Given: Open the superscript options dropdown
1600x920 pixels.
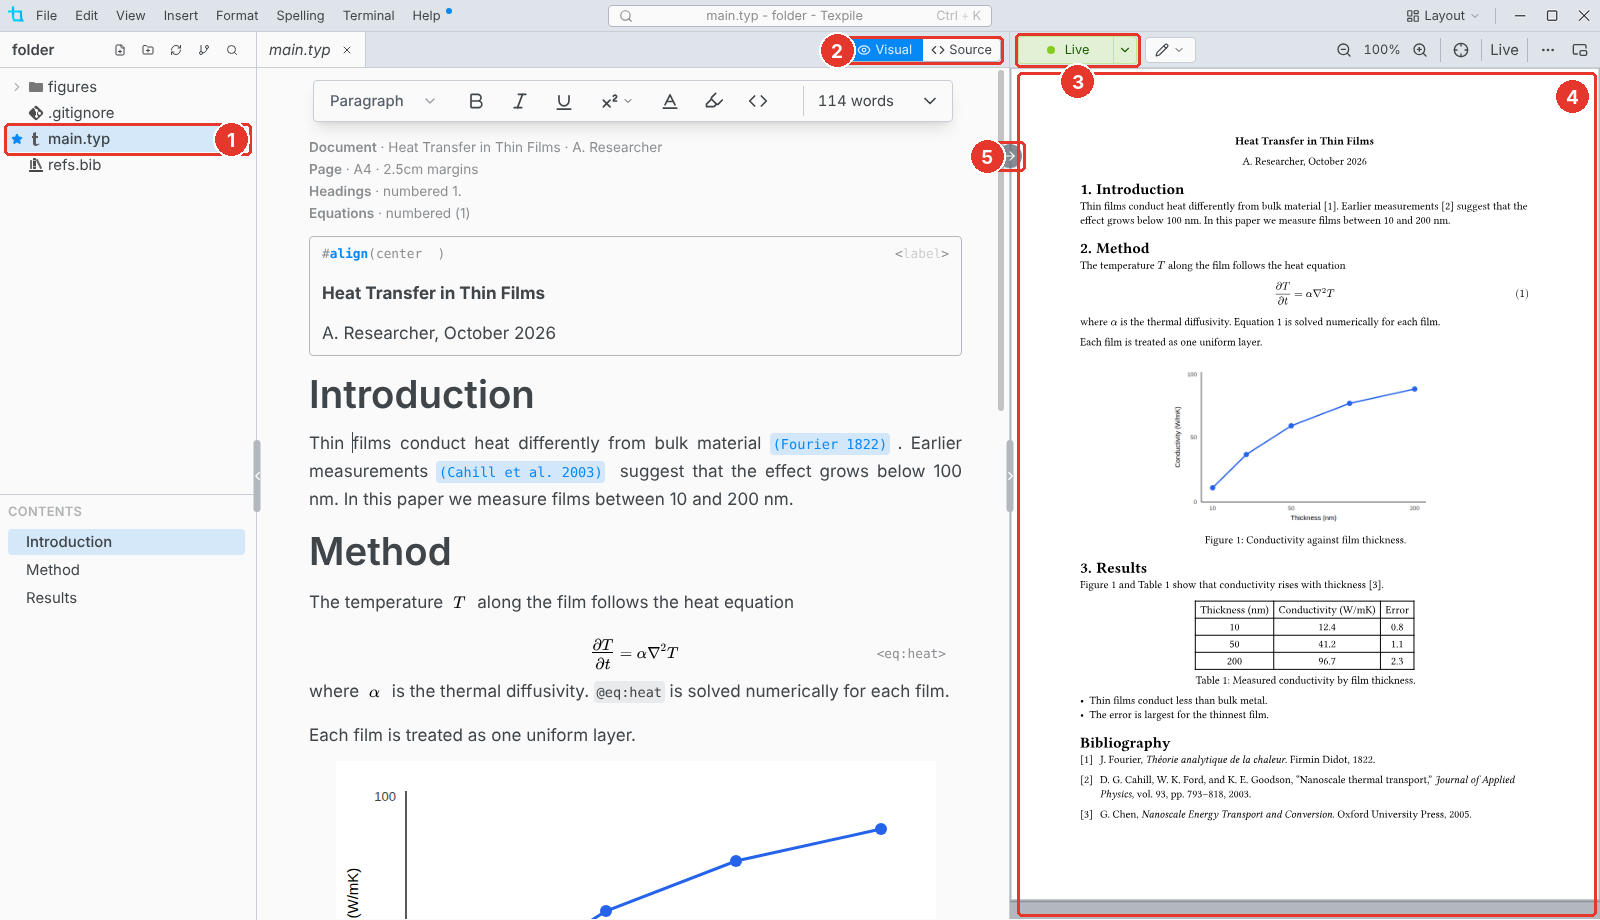Looking at the screenshot, I should 616,101.
